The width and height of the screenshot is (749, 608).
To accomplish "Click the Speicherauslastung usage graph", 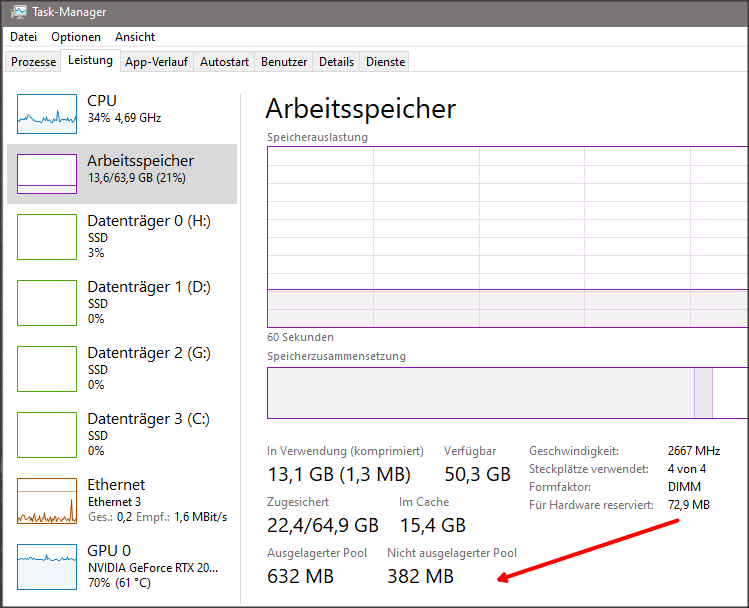I will pyautogui.click(x=506, y=235).
